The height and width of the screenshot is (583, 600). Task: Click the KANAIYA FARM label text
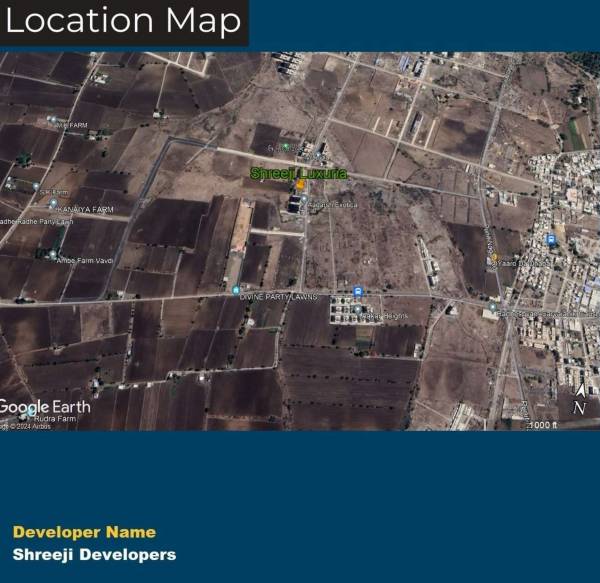coord(87,210)
